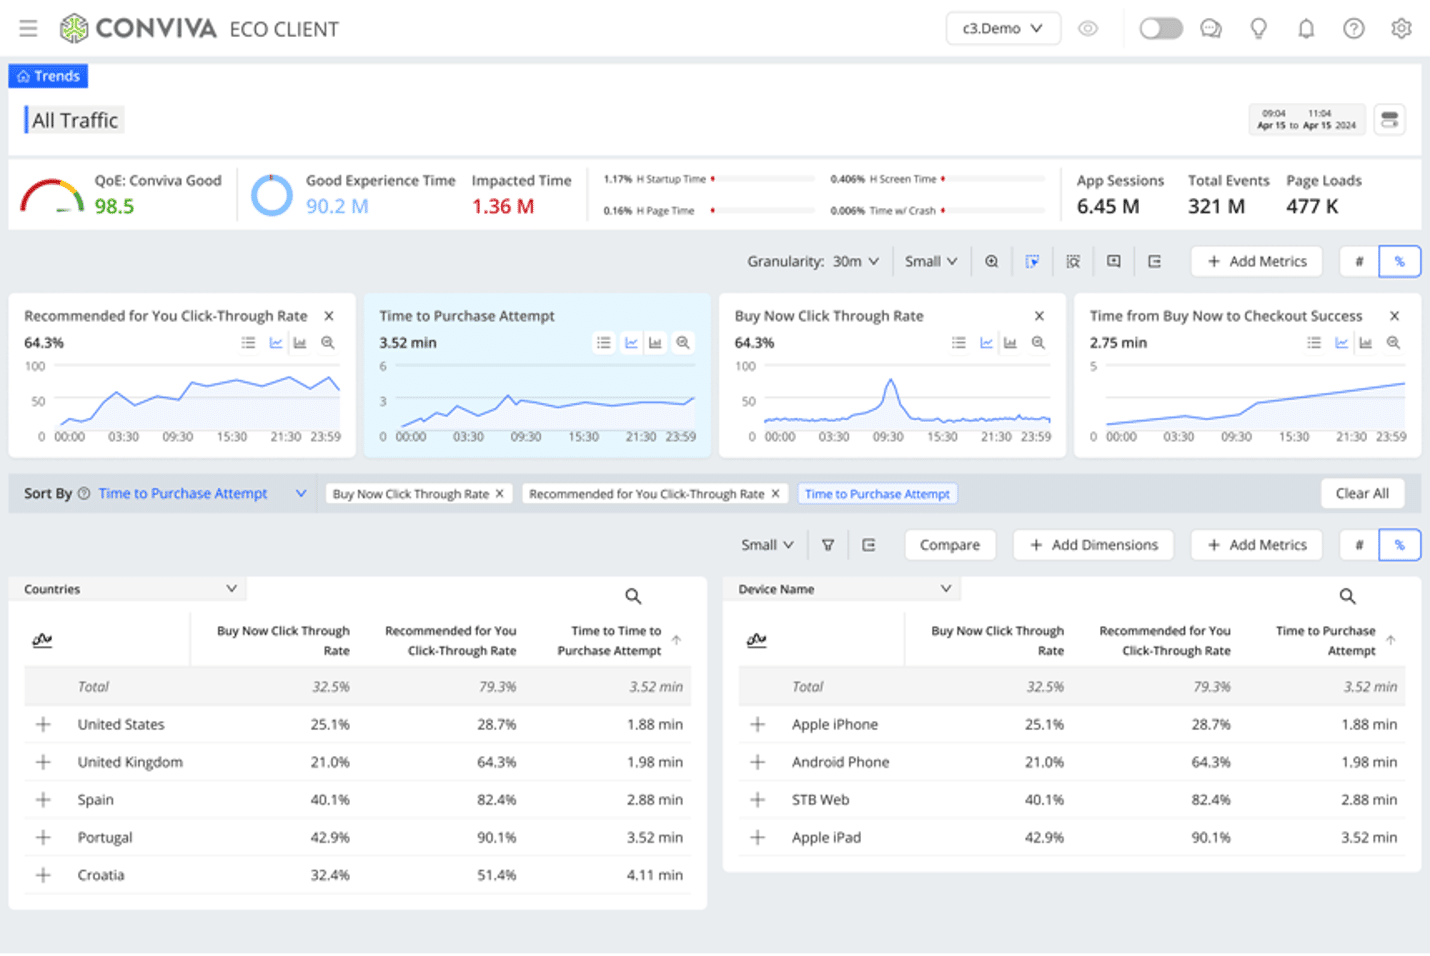Expand the United States row

coord(43,724)
